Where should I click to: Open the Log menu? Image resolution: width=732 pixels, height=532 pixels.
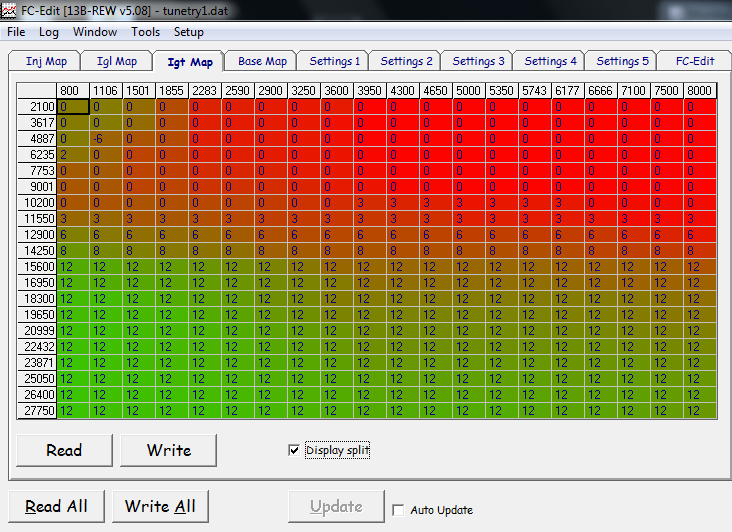pyautogui.click(x=49, y=32)
